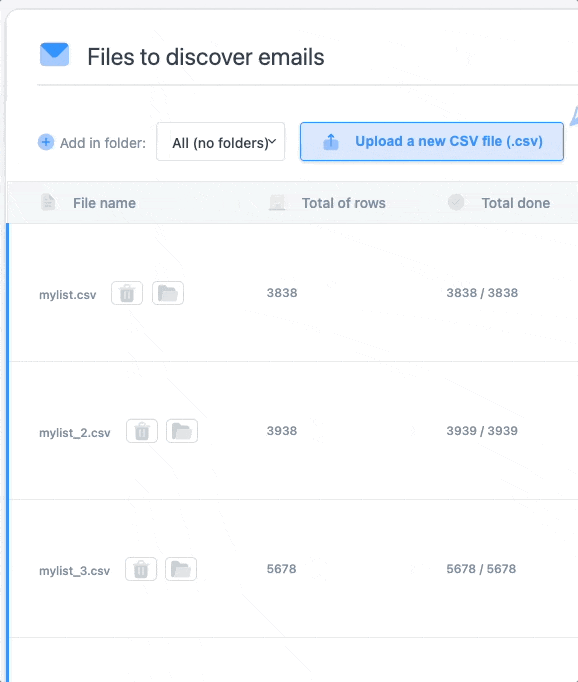578x682 pixels.
Task: Select the mylist.csv file name
Action: coord(67,295)
